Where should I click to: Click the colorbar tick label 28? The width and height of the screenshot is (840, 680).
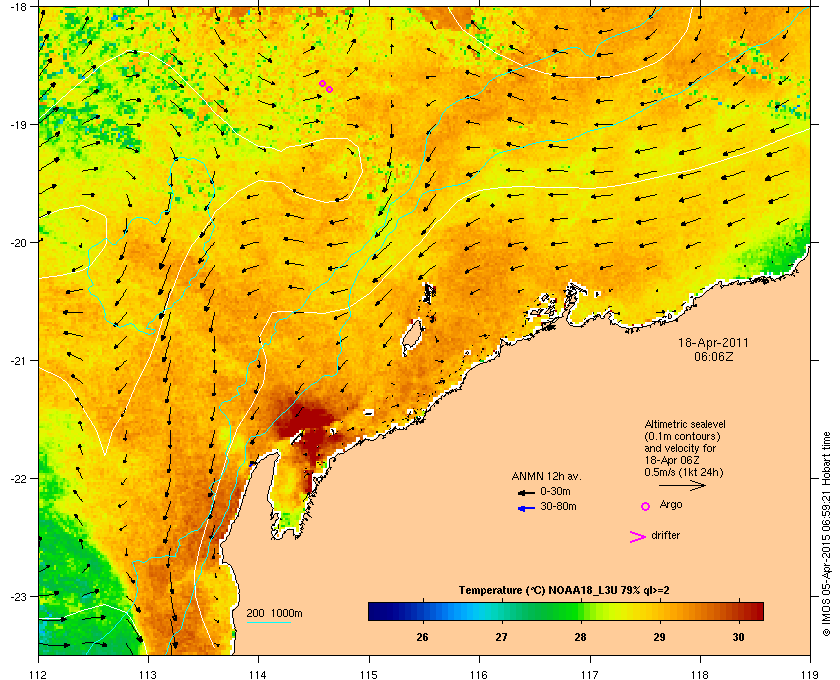[x=580, y=637]
